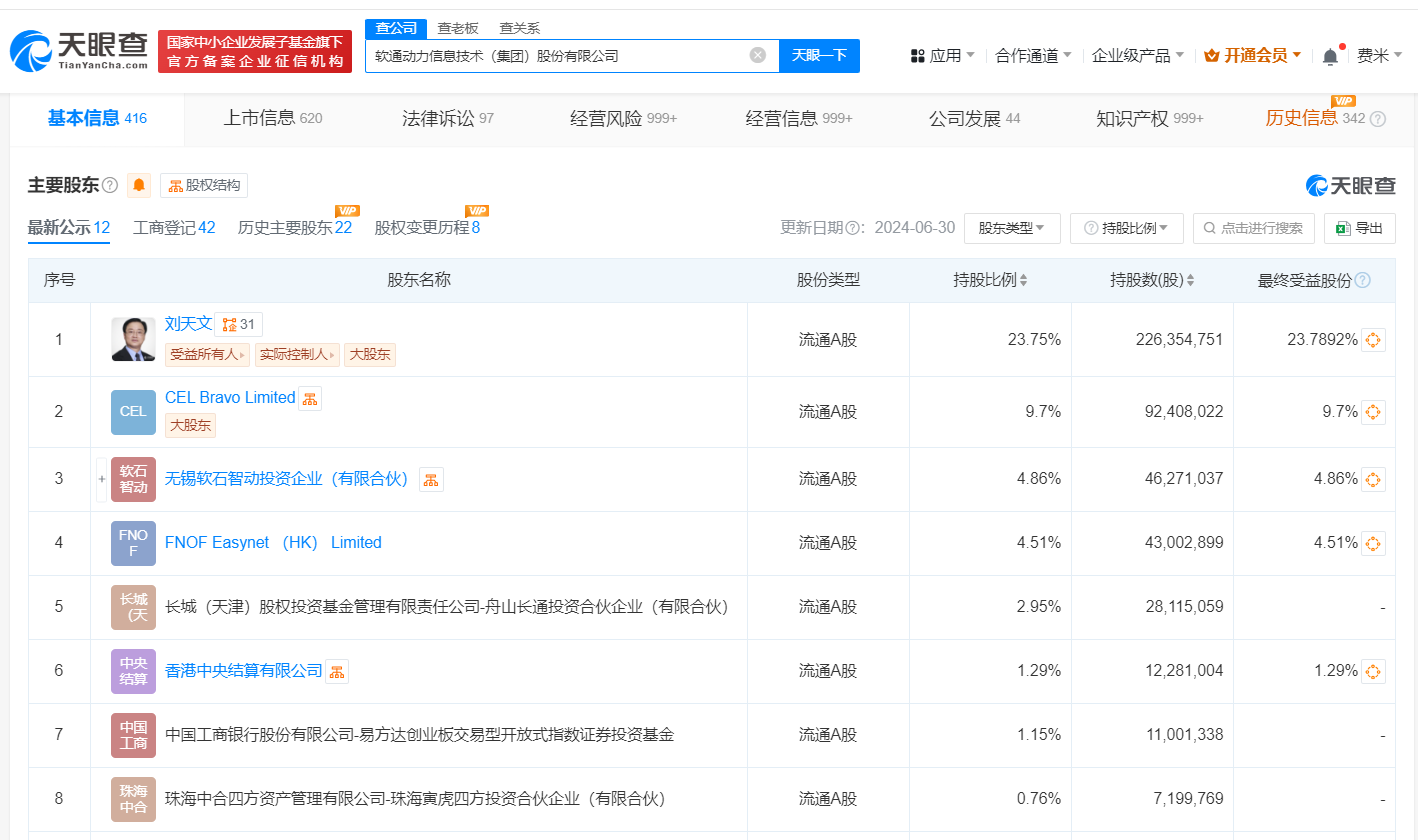Open the 法律诉讼 97 tab
Viewport: 1418px width, 840px height.
[448, 119]
